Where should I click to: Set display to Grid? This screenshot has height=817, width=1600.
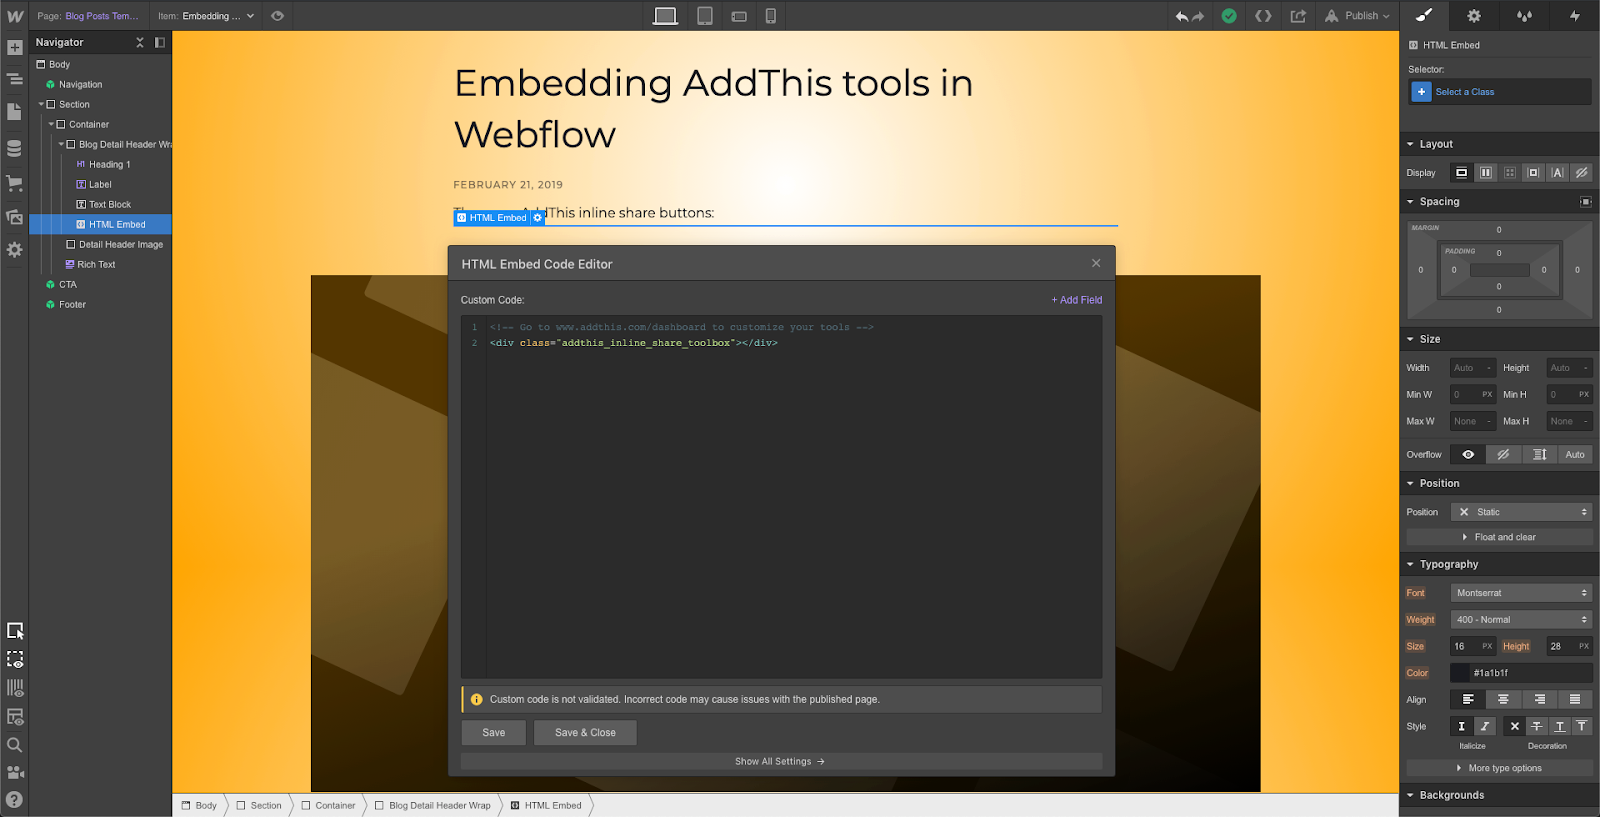tap(1510, 173)
